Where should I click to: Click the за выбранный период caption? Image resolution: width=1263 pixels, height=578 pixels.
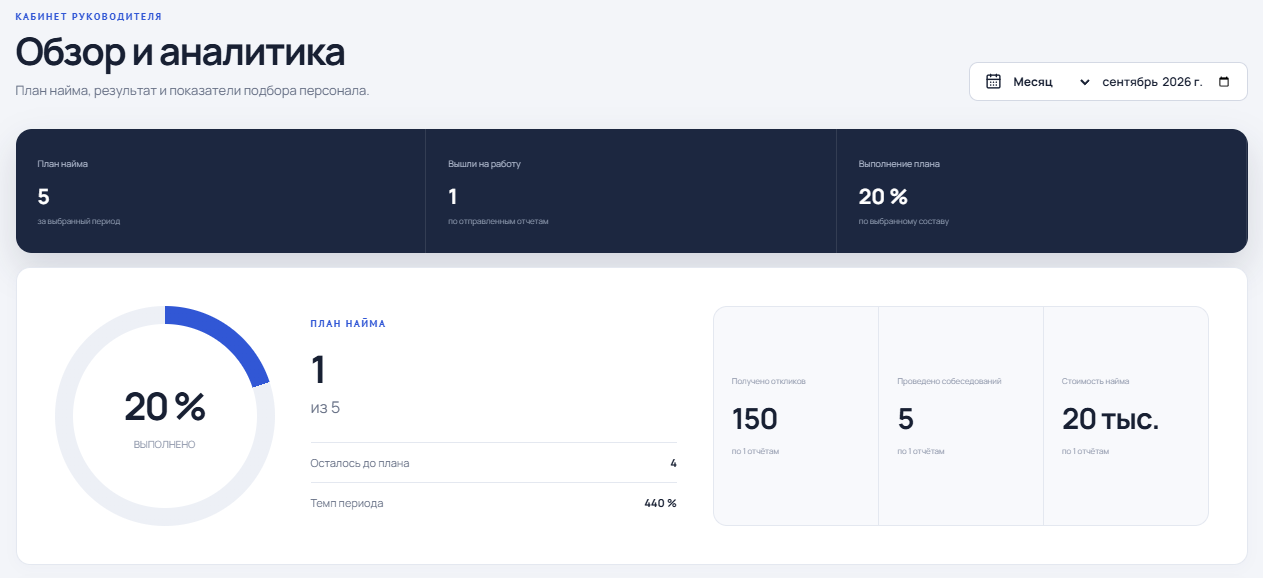click(79, 221)
